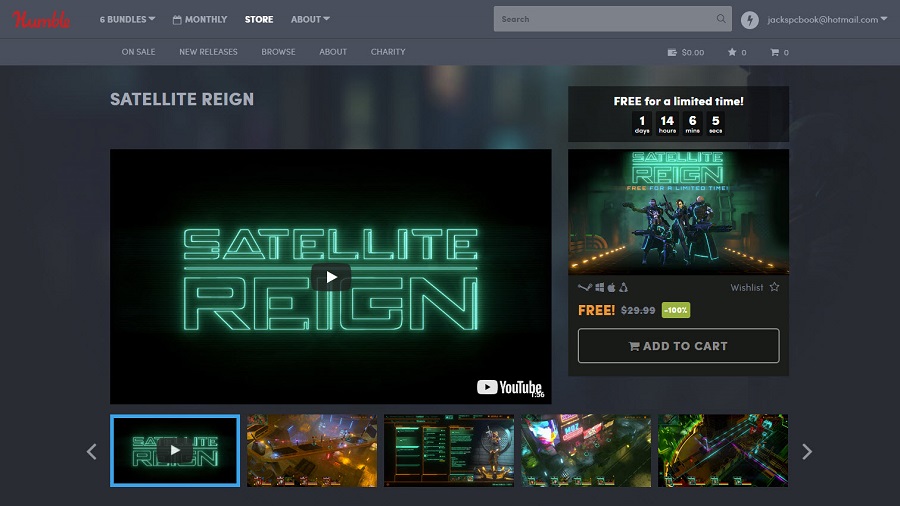
Task: Select the neon signs street screenshot
Action: pos(586,450)
